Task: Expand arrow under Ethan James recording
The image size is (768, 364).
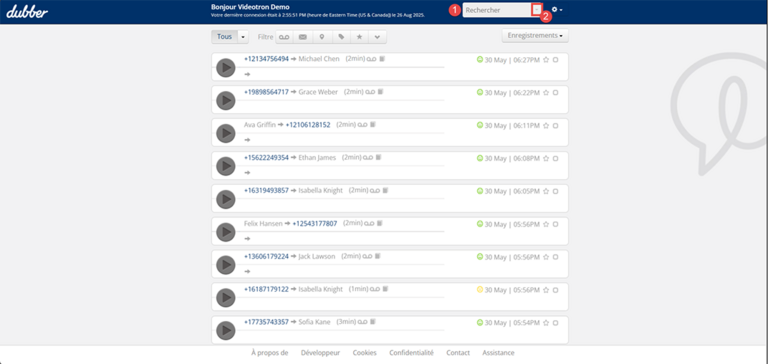Action: pyautogui.click(x=247, y=173)
